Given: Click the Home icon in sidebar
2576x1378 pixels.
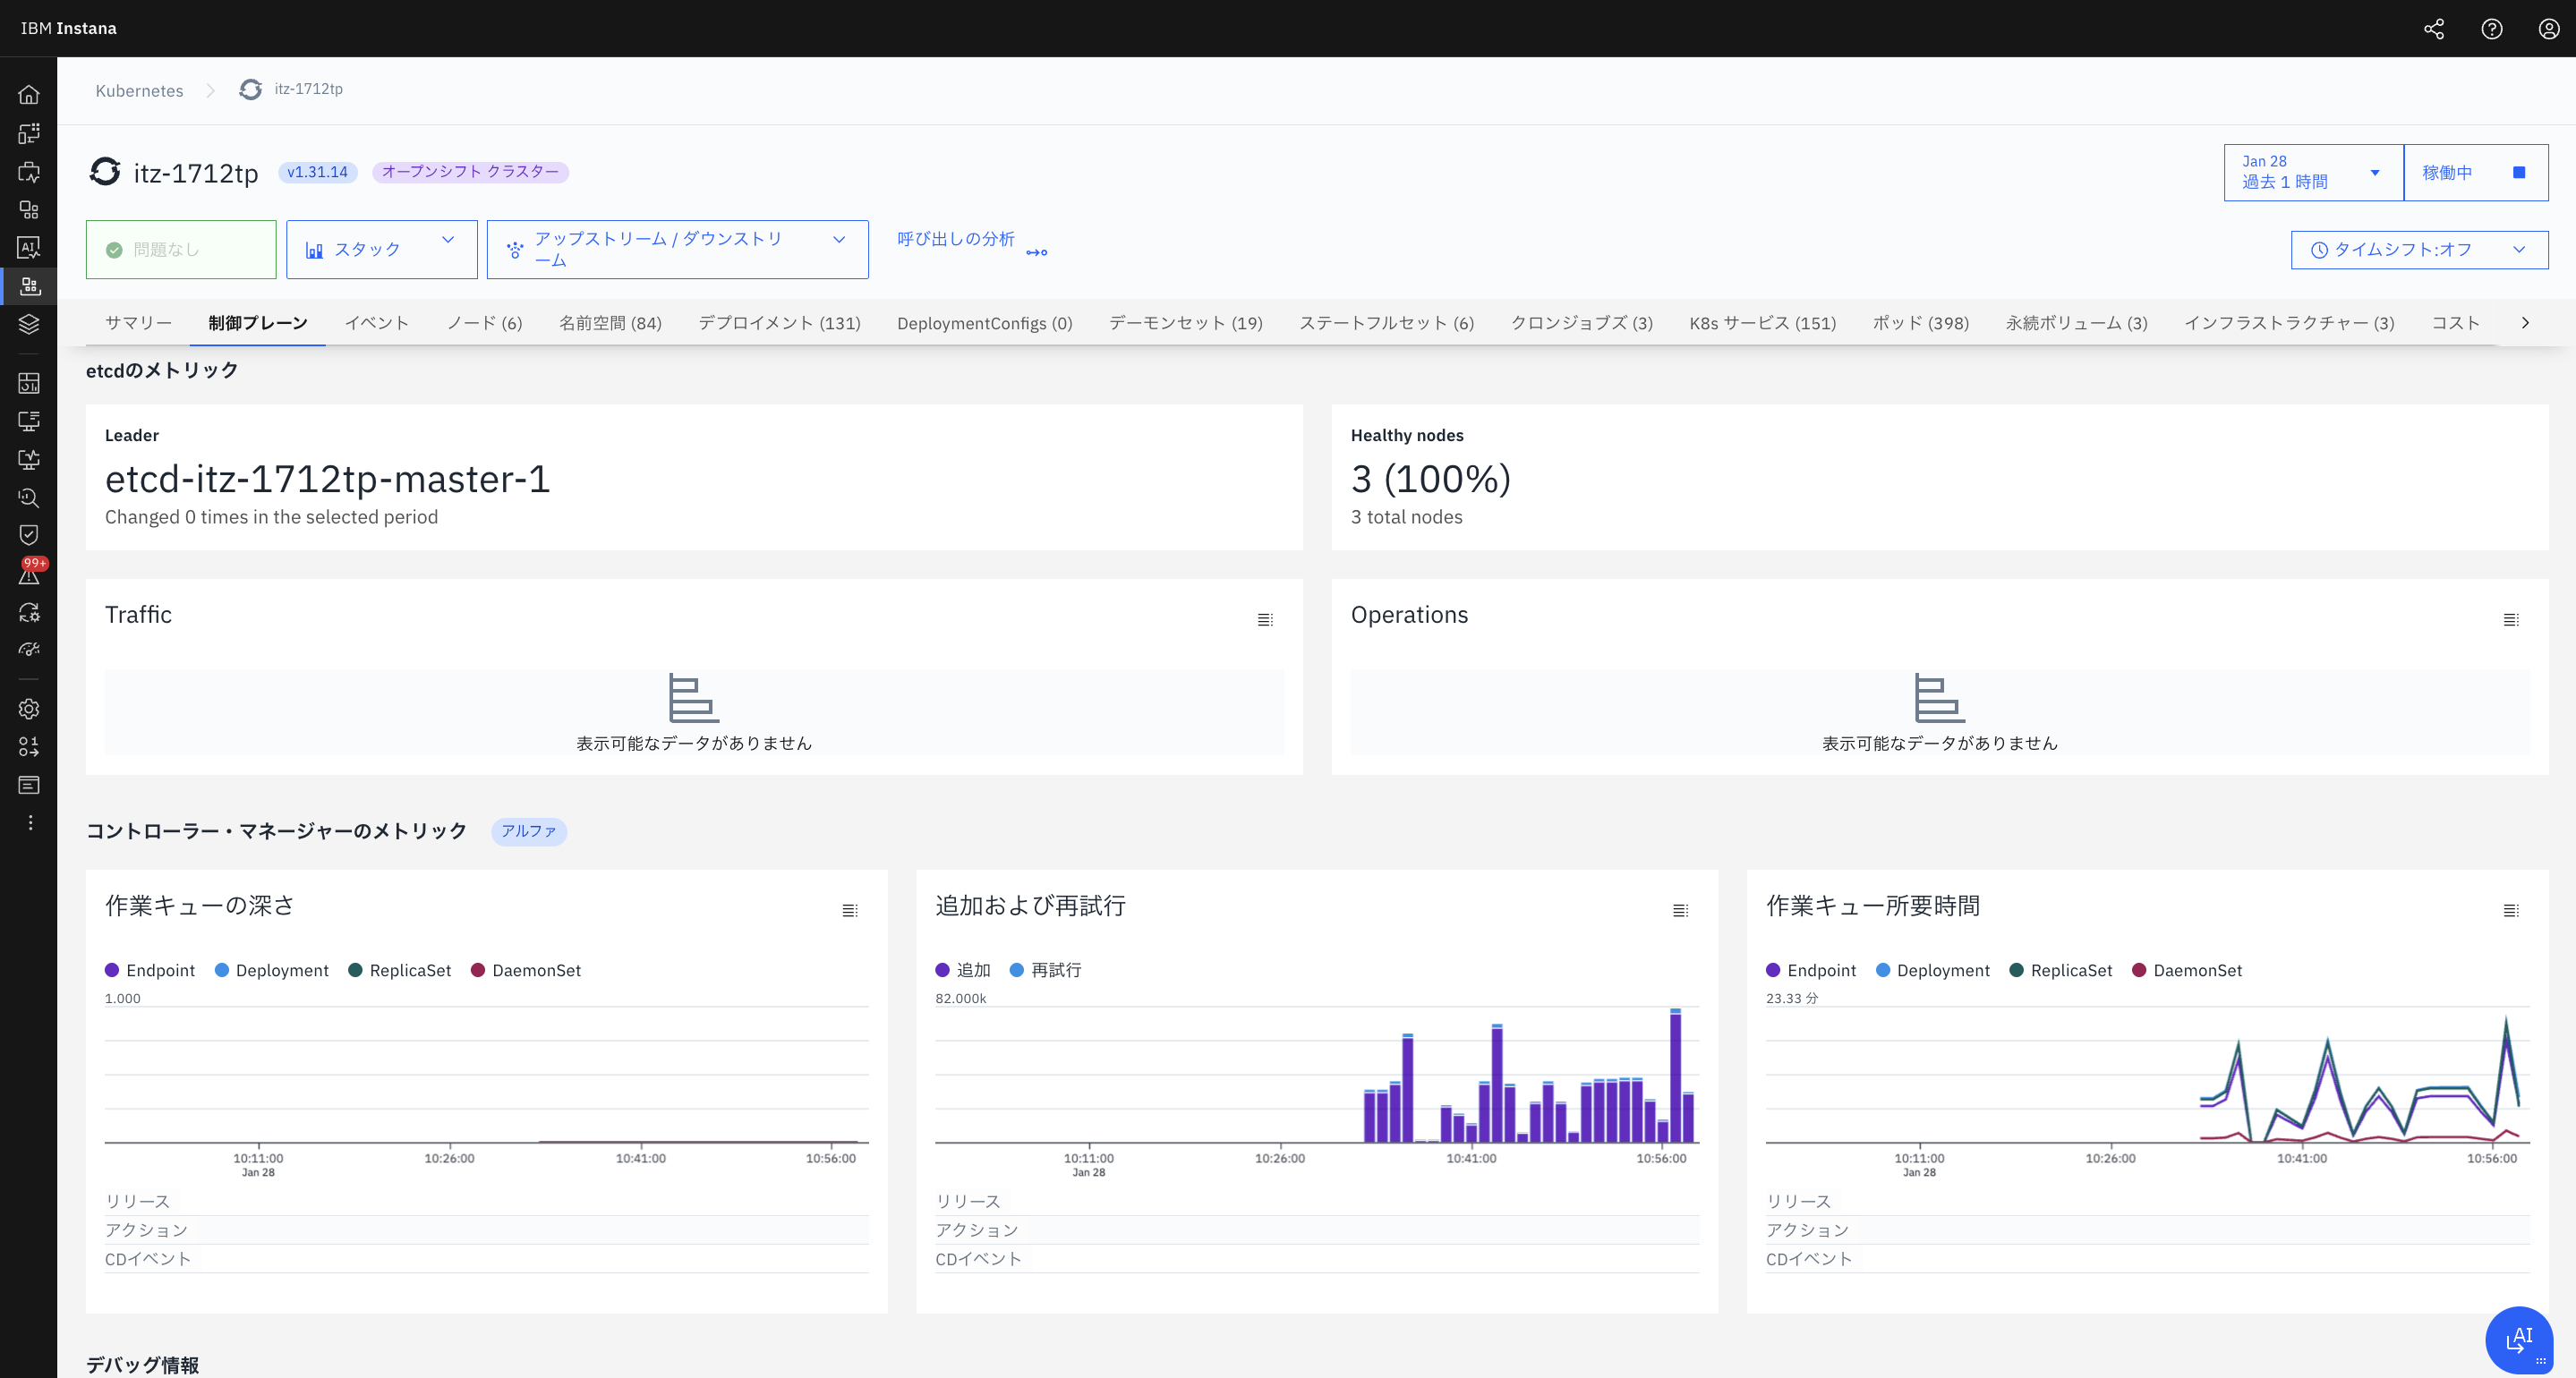Looking at the screenshot, I should point(29,95).
